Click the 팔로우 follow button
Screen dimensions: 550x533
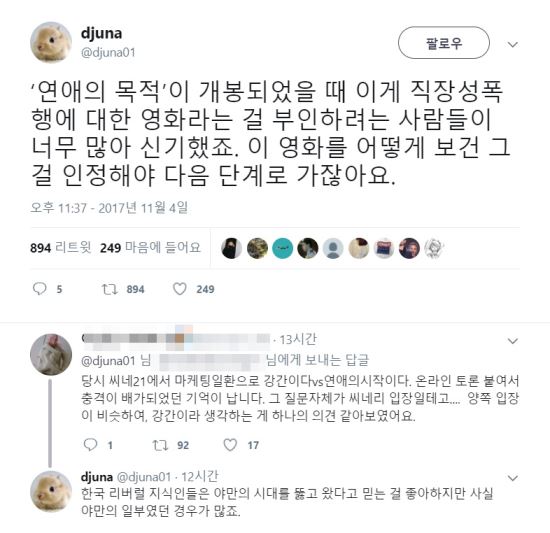click(444, 43)
